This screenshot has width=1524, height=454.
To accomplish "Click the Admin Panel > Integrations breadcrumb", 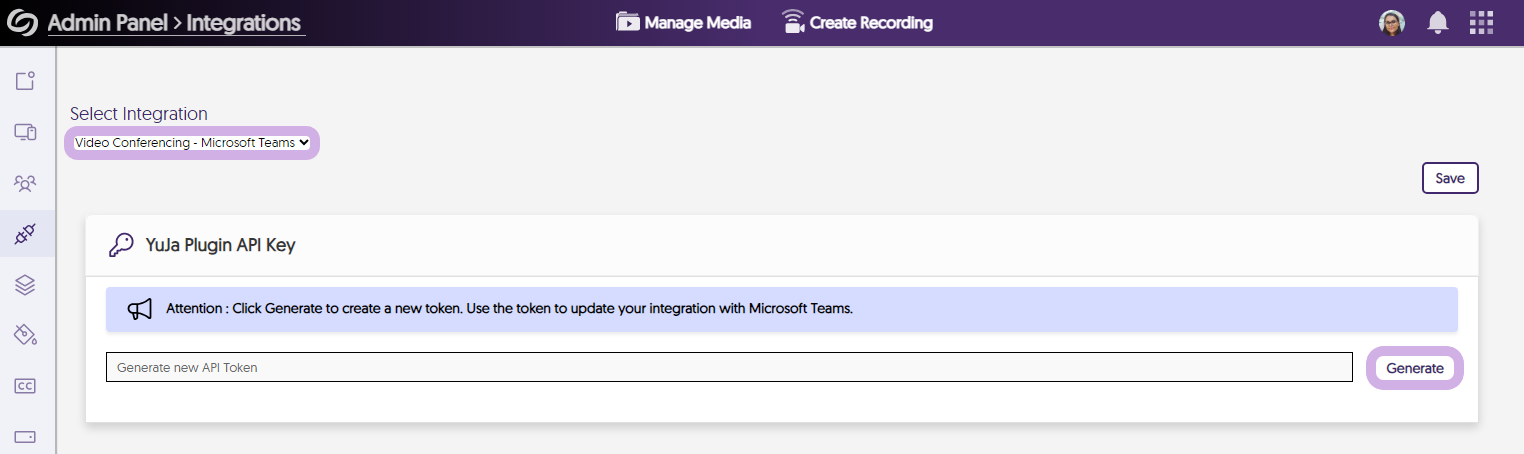I will pyautogui.click(x=175, y=23).
